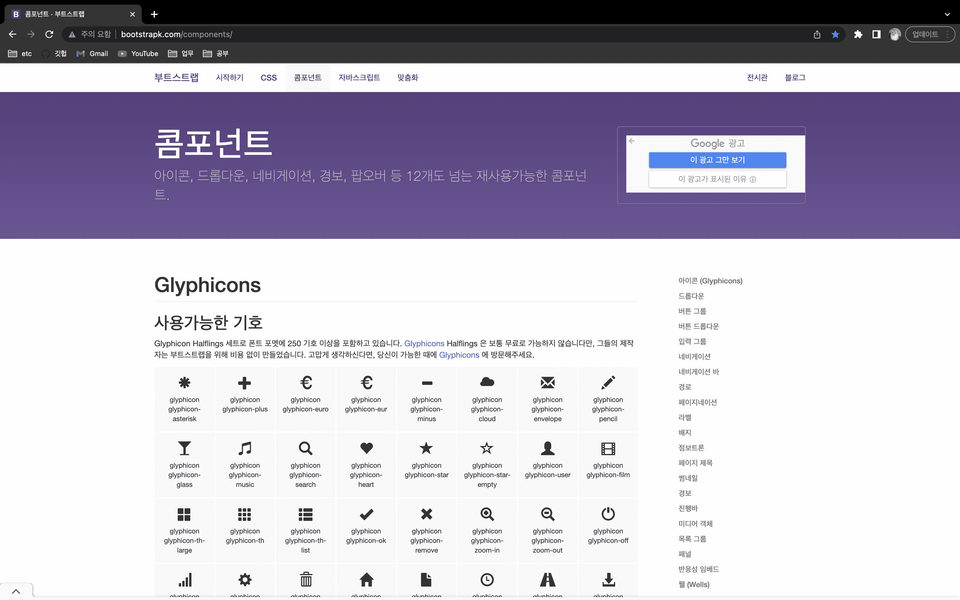Reload the page with refresh button
This screenshot has width=960, height=600.
[49, 34]
